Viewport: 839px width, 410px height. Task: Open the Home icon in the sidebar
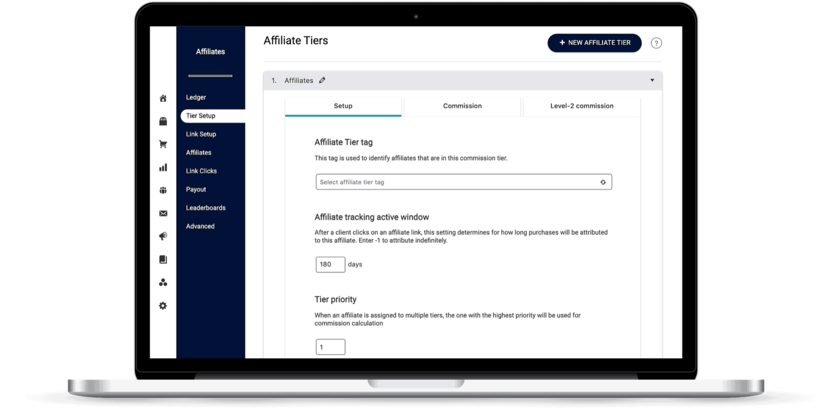163,98
